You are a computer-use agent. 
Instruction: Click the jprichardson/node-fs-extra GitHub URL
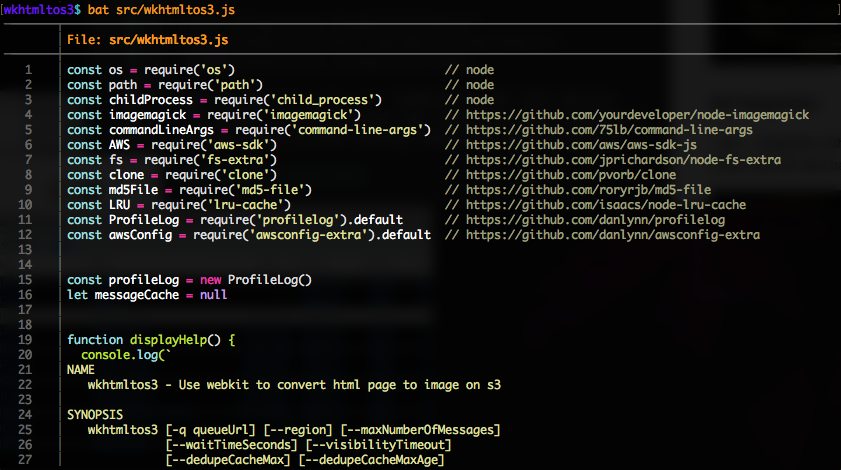click(x=623, y=160)
